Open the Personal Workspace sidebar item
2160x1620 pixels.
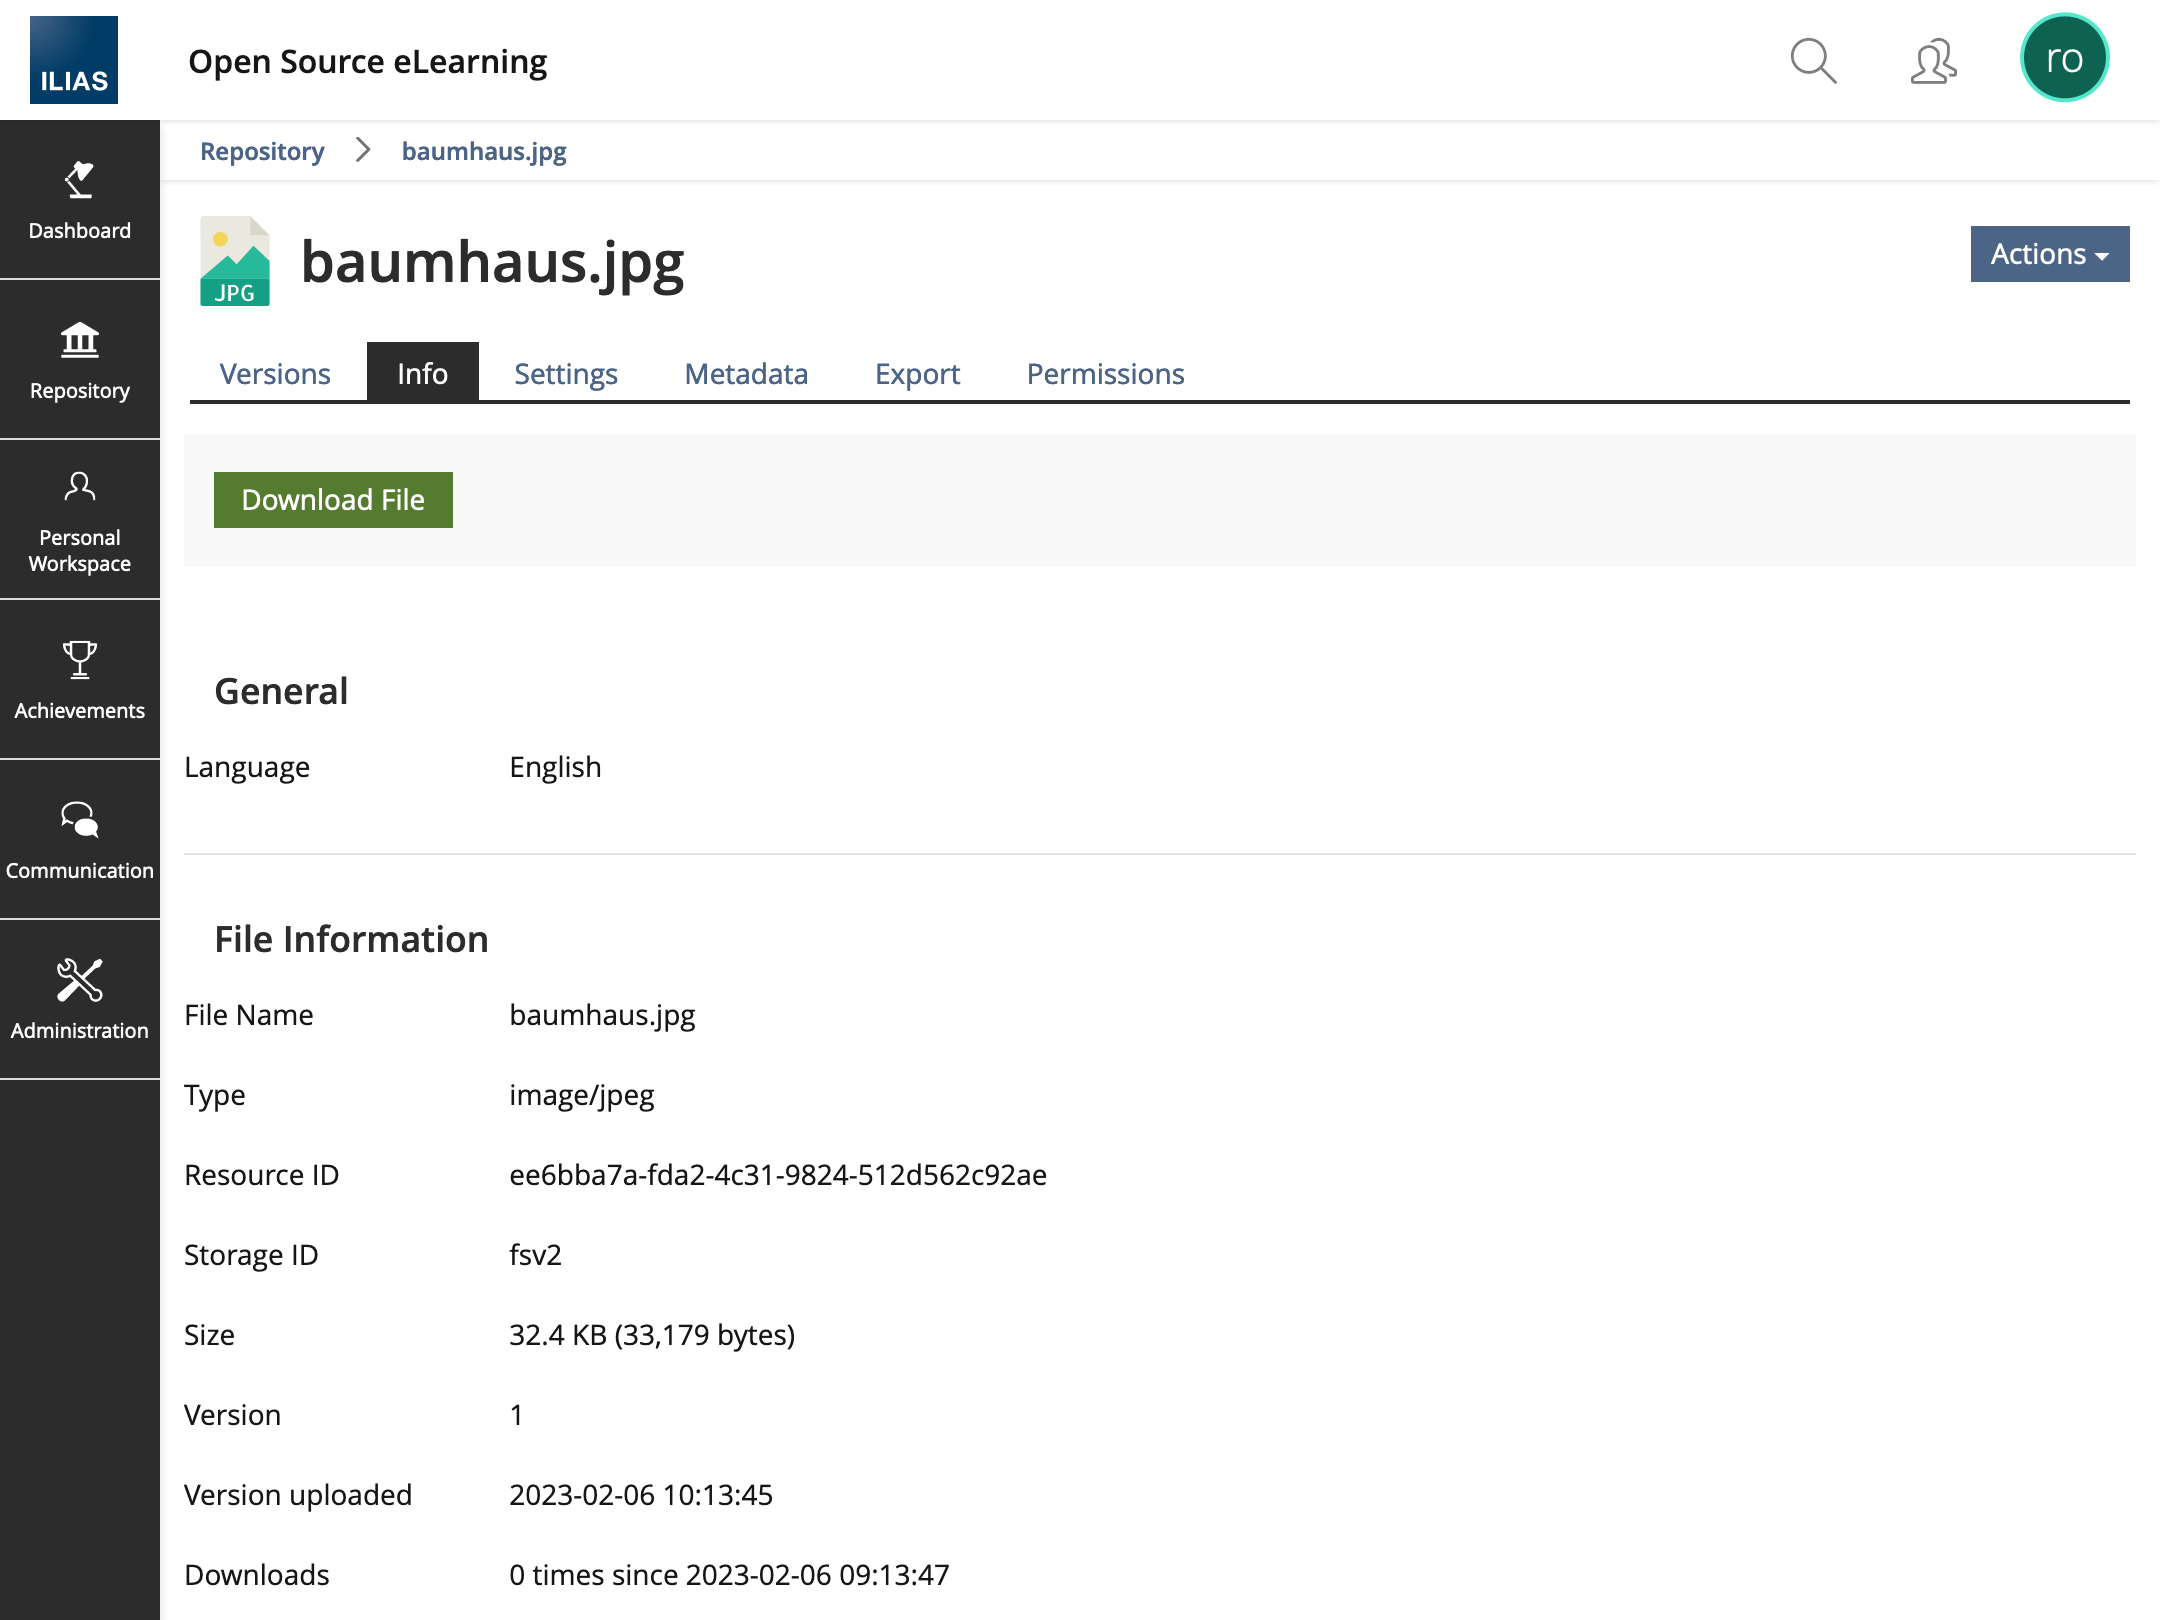pos(80,520)
